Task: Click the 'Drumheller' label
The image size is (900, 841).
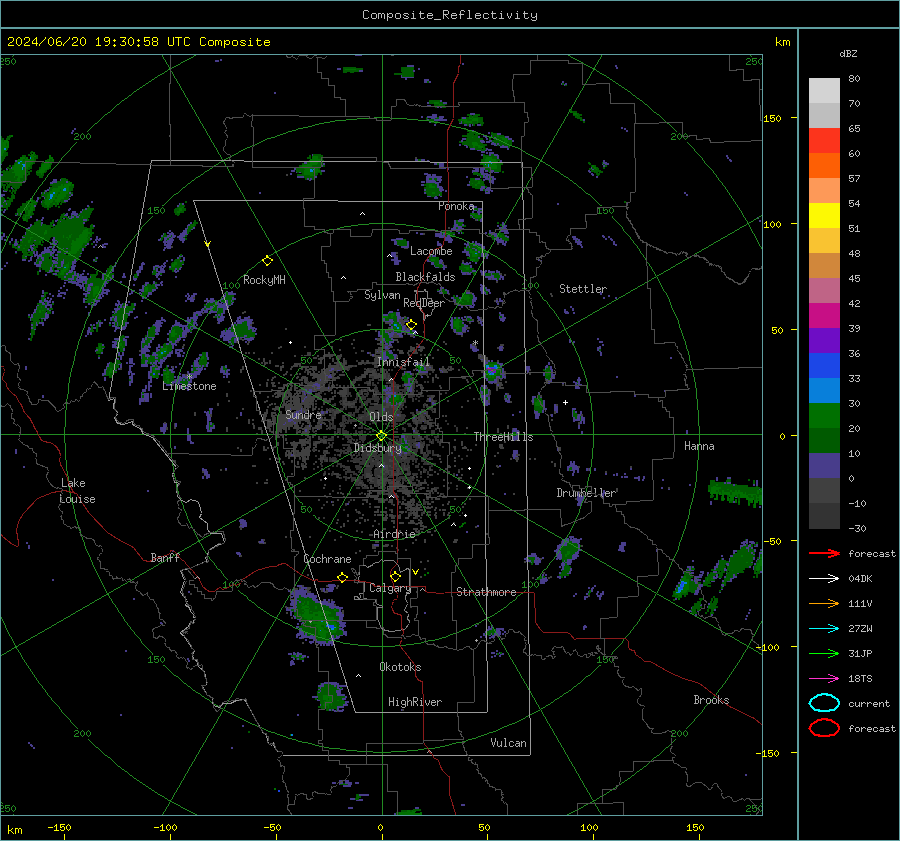Action: click(x=586, y=493)
